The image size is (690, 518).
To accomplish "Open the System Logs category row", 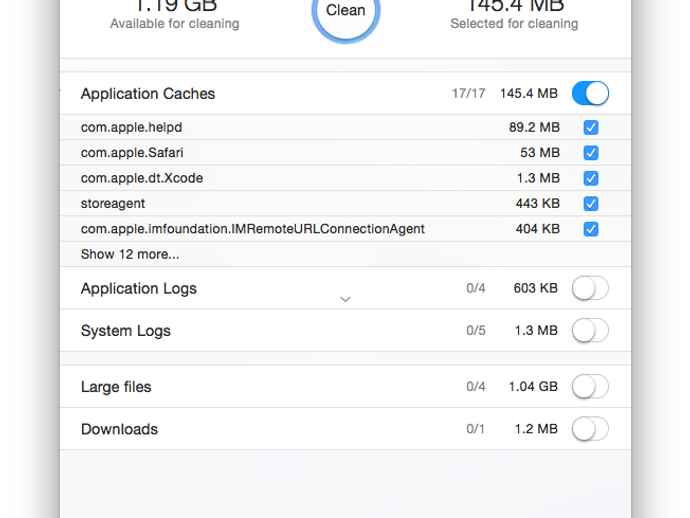I will pyautogui.click(x=126, y=331).
